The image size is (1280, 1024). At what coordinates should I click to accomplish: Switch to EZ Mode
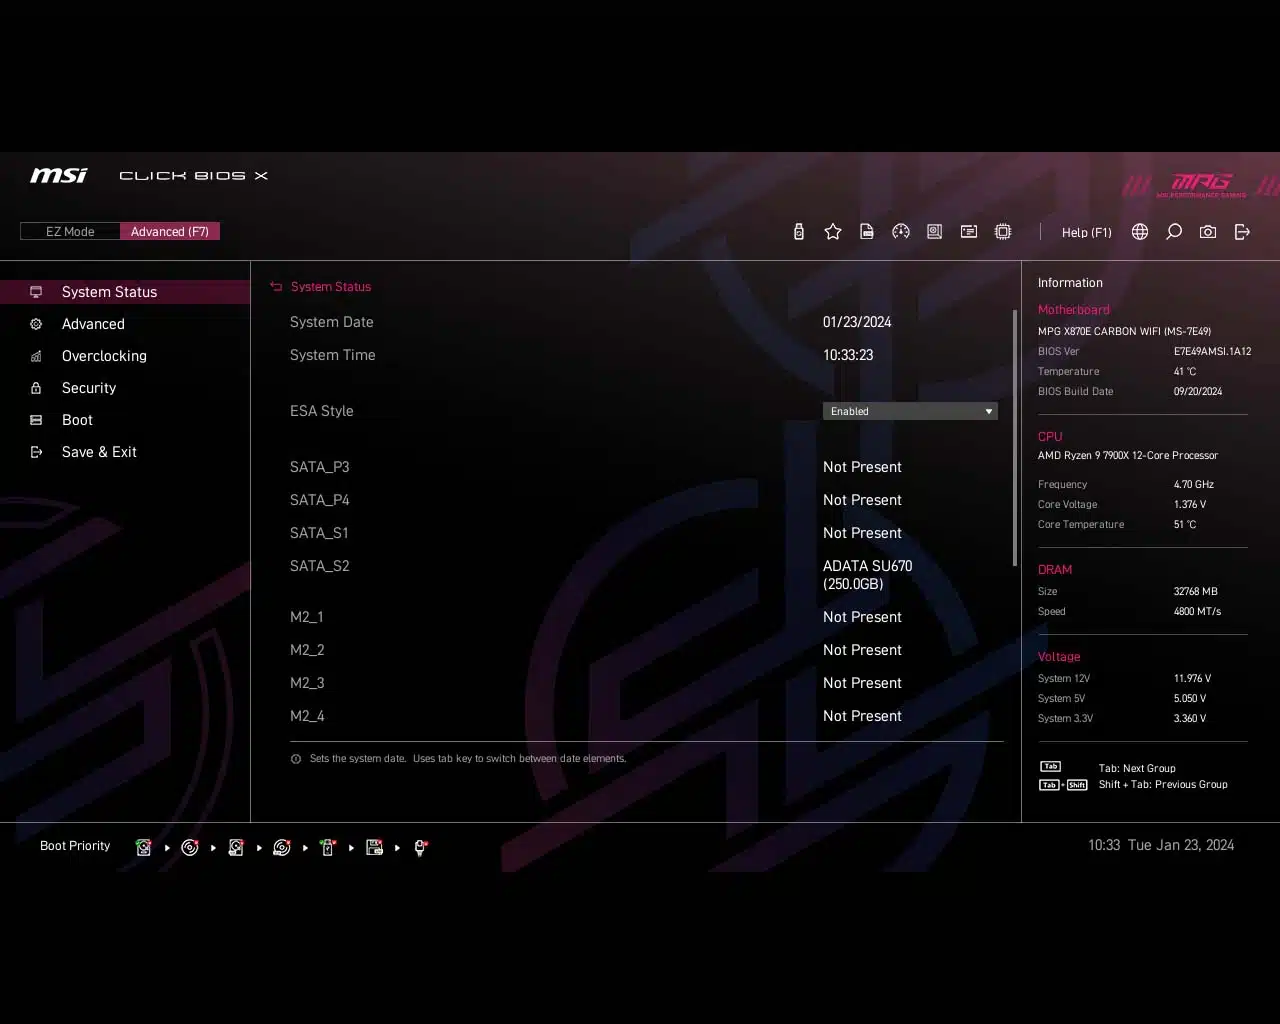pos(70,231)
